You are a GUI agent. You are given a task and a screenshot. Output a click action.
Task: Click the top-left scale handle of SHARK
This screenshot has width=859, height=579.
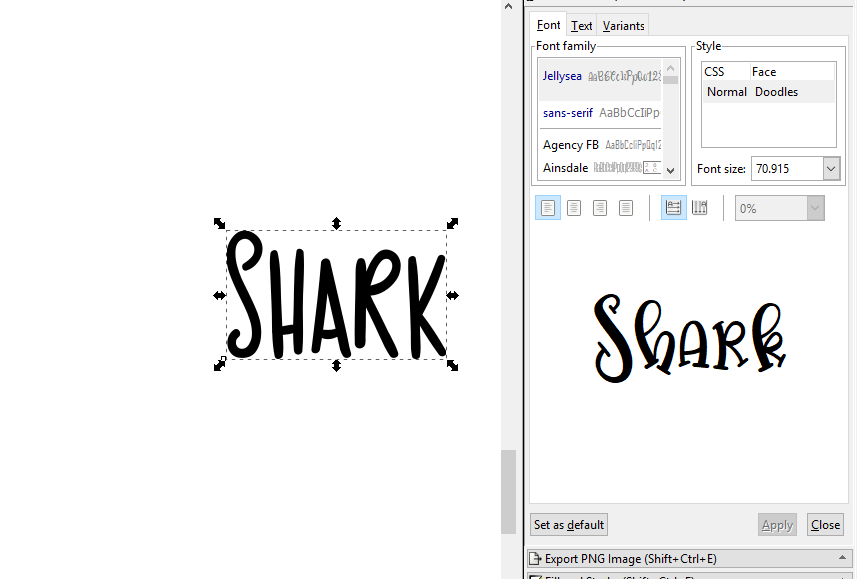click(x=220, y=224)
